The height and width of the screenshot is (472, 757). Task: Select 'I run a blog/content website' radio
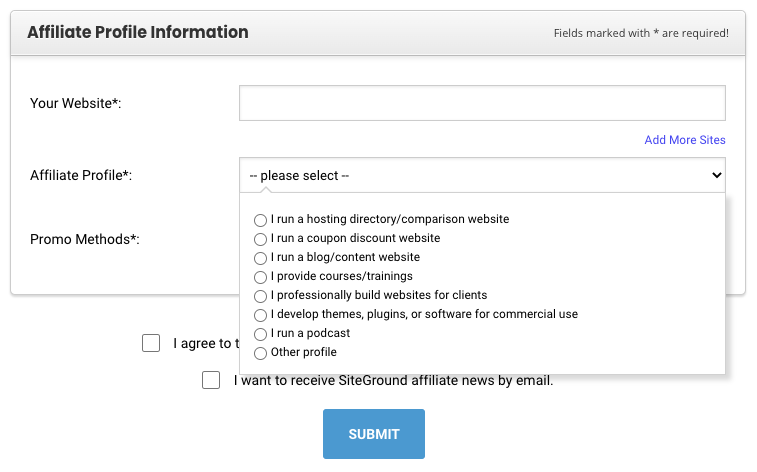click(261, 258)
